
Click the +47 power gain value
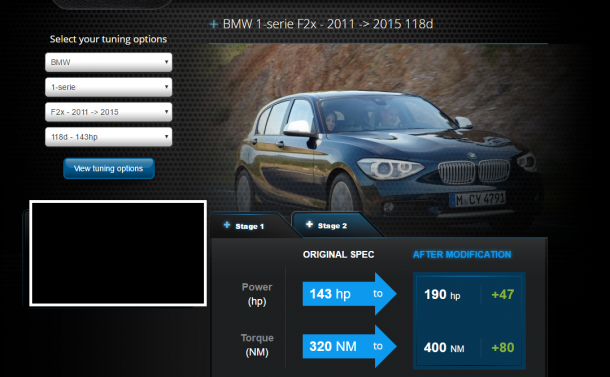click(x=503, y=295)
